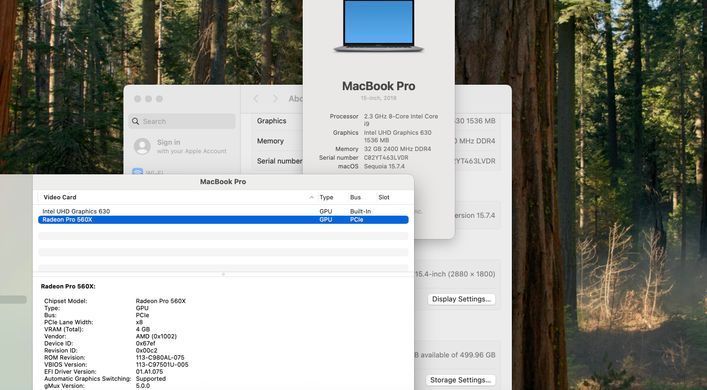Click macOS value 'Sequoia 15.7.4'

point(384,166)
